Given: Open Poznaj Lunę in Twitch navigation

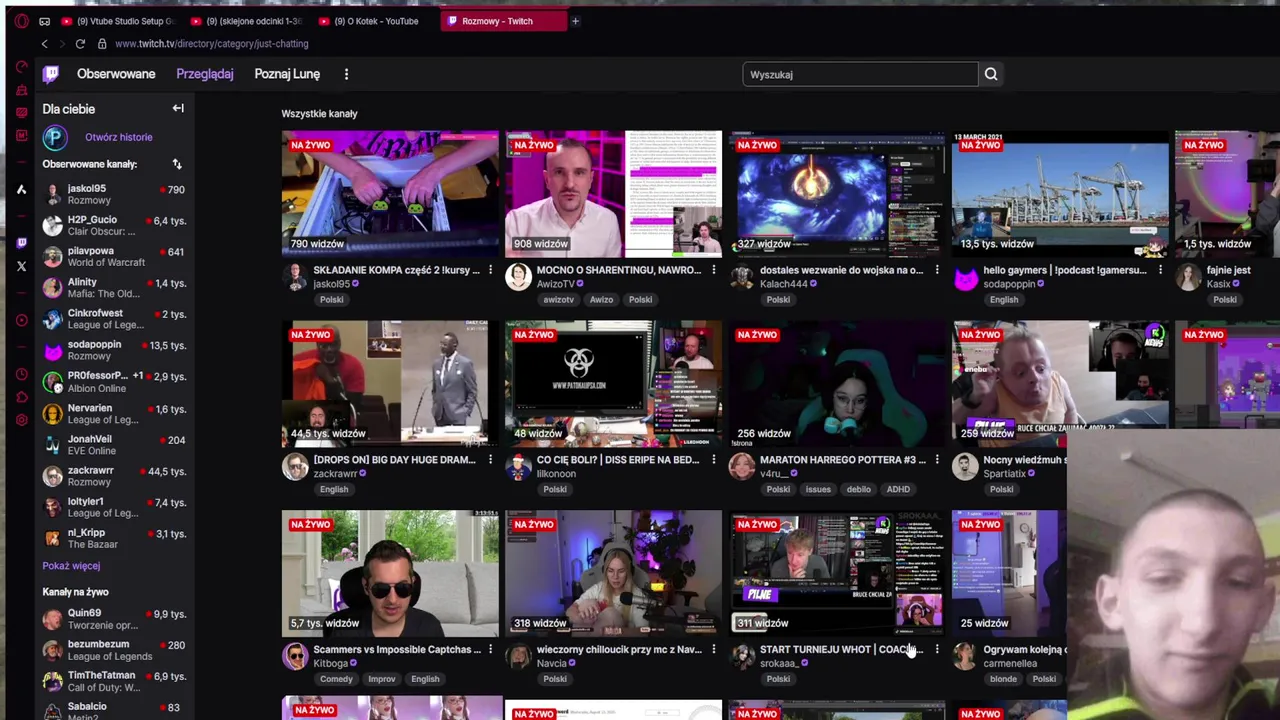Looking at the screenshot, I should 287,74.
